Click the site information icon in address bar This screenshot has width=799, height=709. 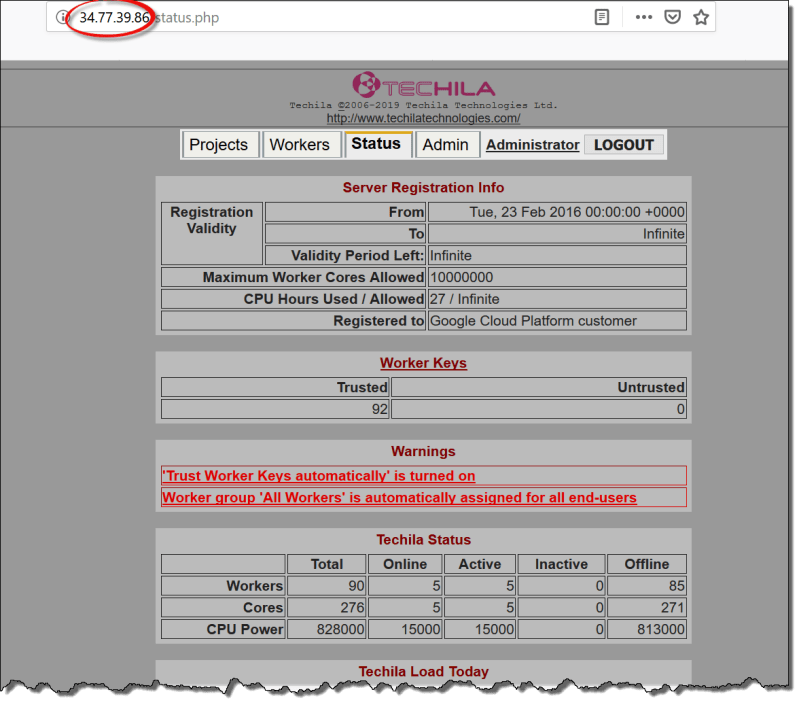[62, 17]
